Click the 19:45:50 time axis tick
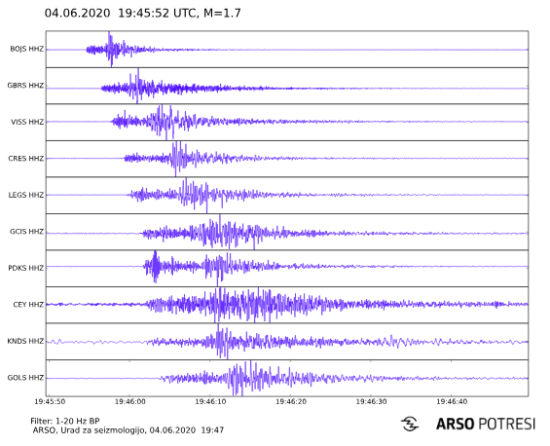This screenshot has width=550, height=446. click(x=50, y=401)
